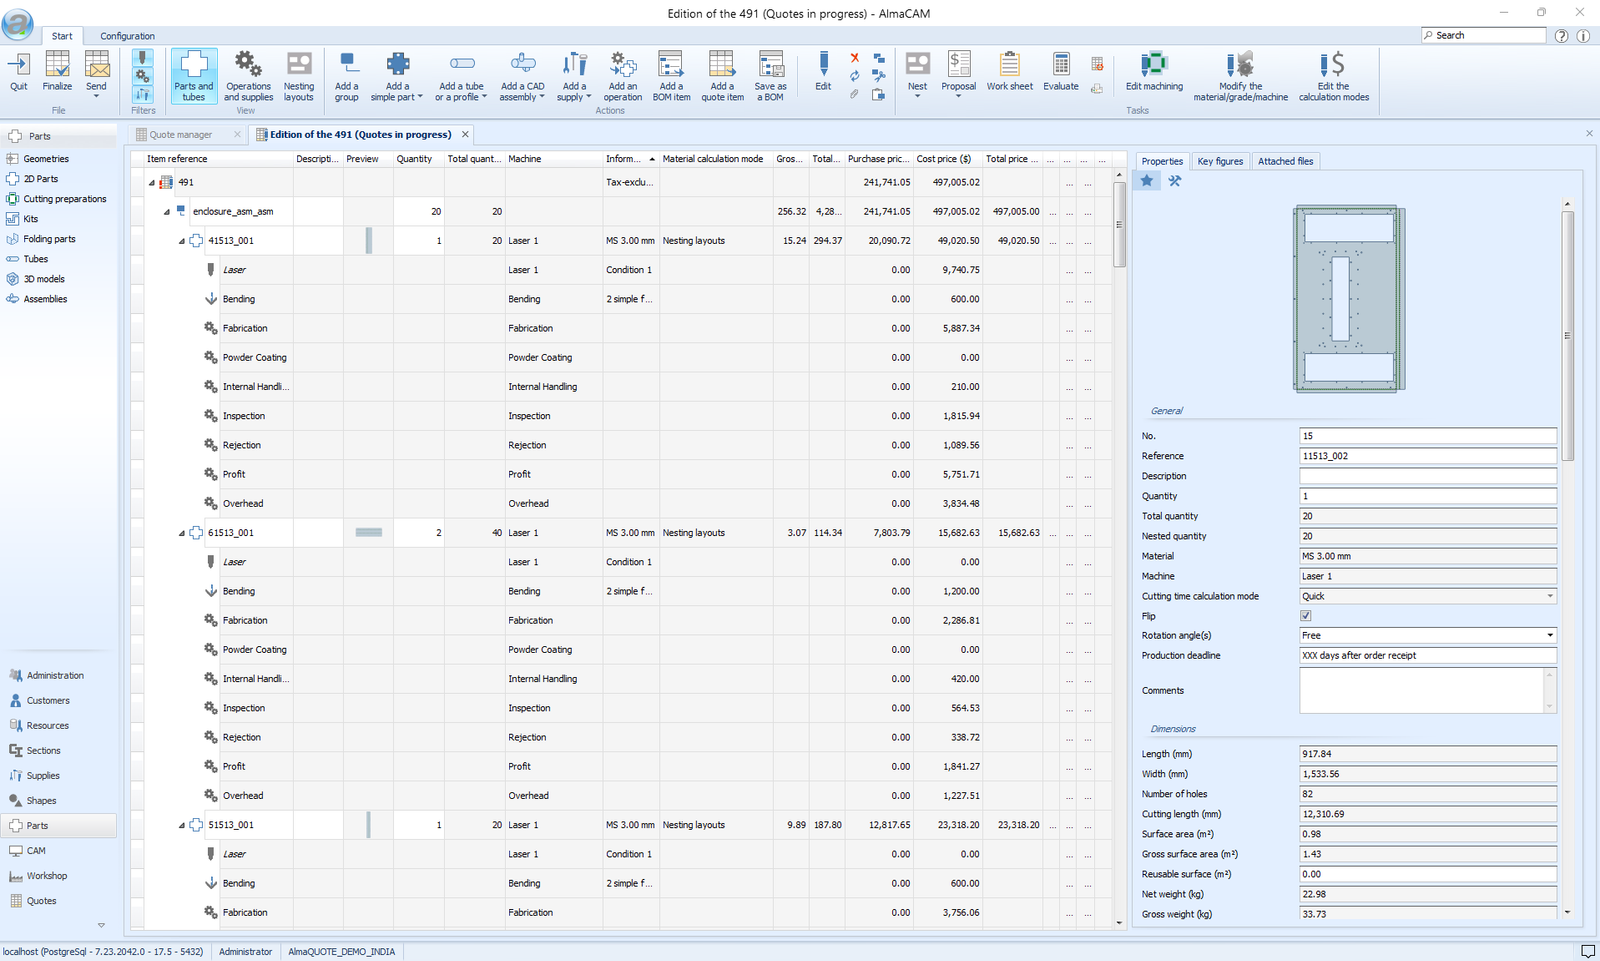Collapse the enclosure_asm_asm row
1600x961 pixels.
point(167,212)
